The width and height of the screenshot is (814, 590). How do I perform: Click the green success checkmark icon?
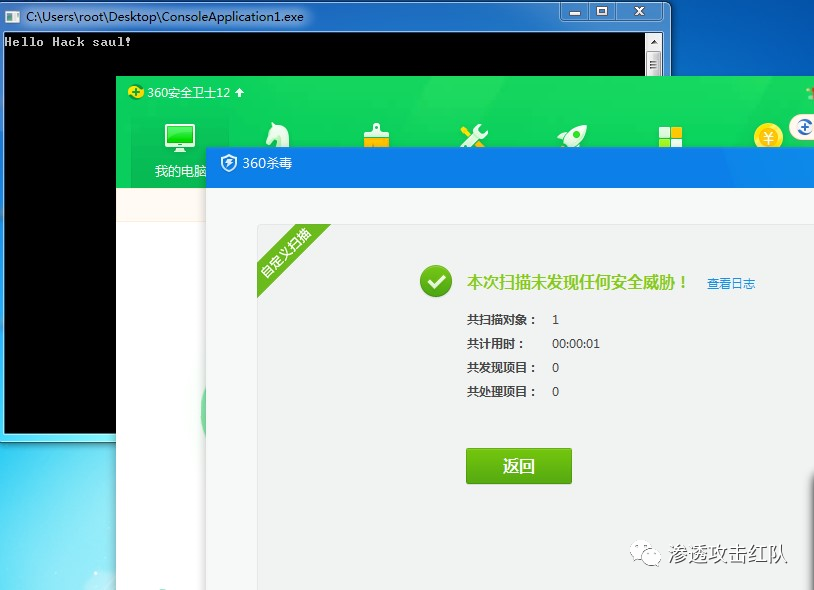pyautogui.click(x=435, y=281)
